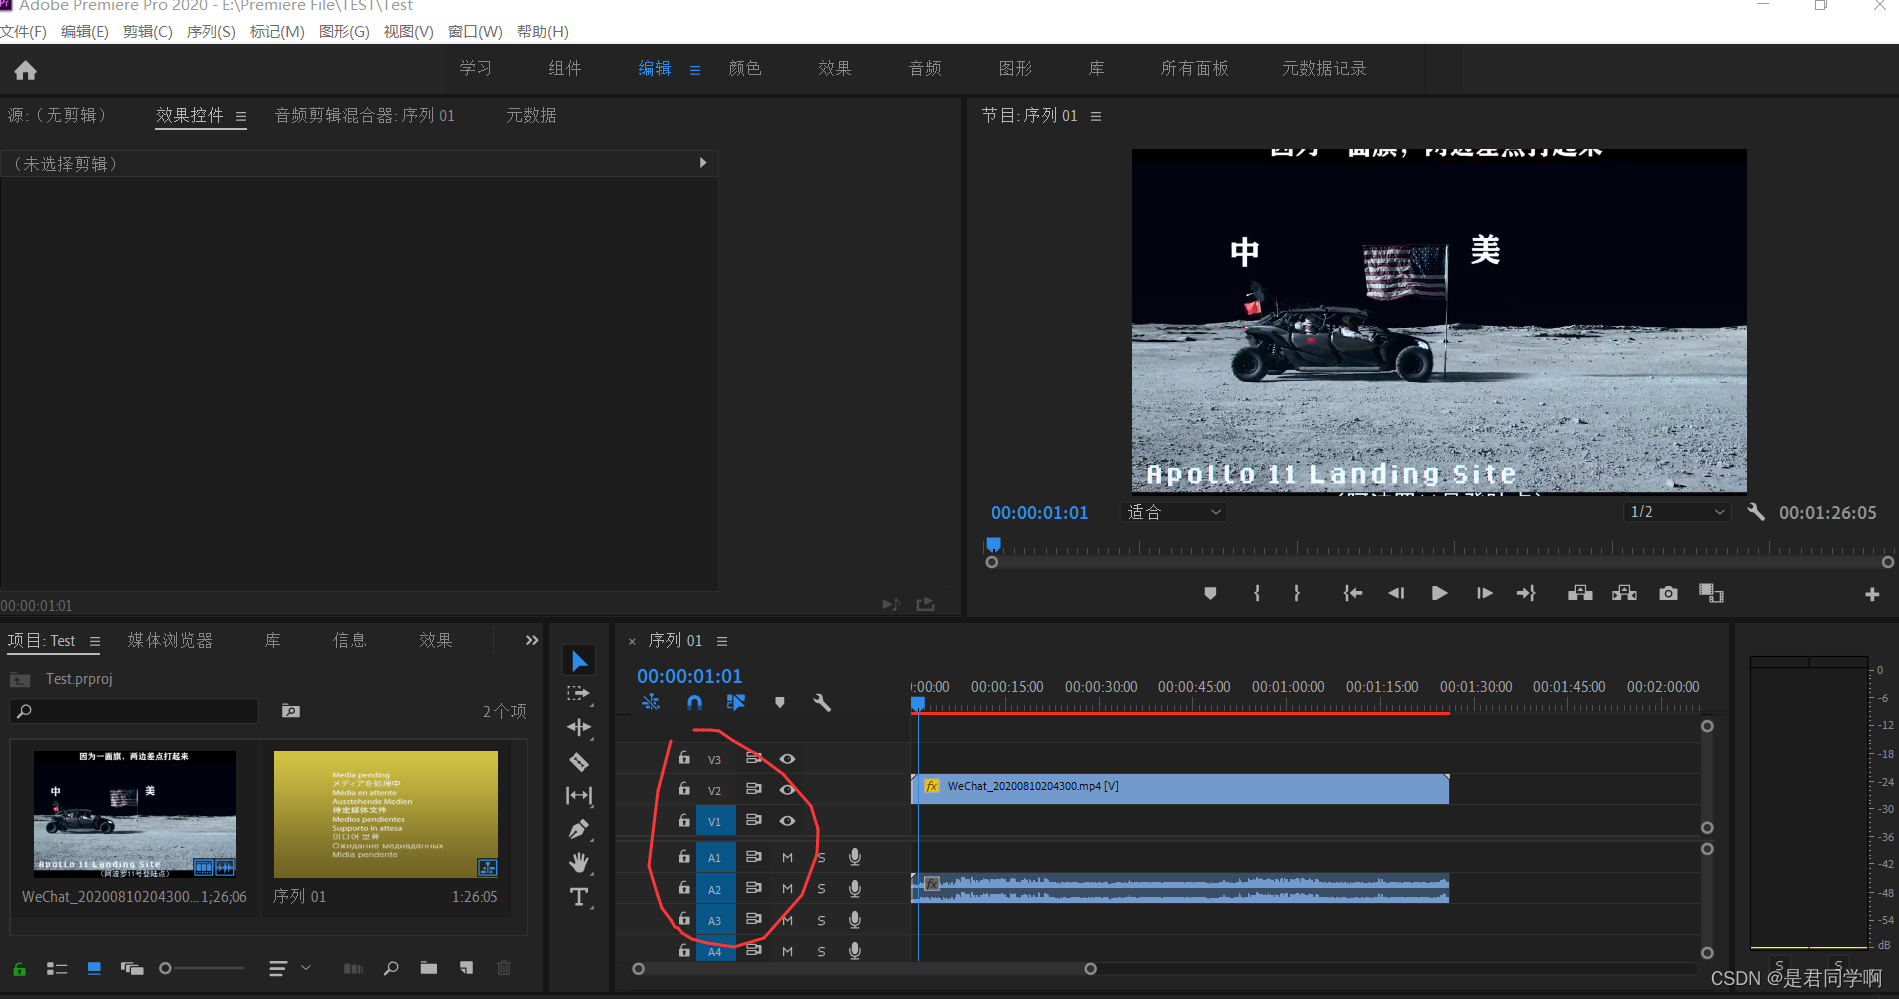Switch project panel to freeform view
This screenshot has height=999, width=1899.
click(132, 968)
